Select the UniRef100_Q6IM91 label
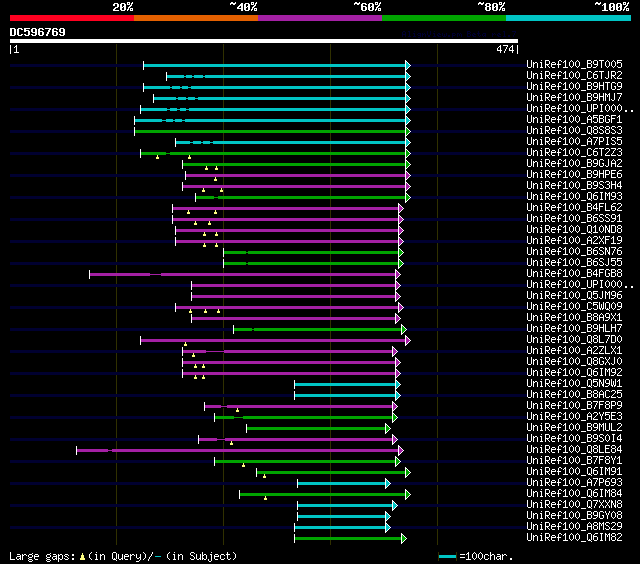 574,472
